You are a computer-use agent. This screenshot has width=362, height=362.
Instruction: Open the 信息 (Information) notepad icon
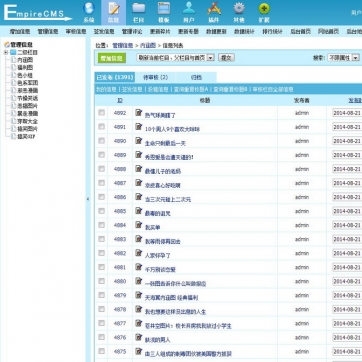coord(113,12)
